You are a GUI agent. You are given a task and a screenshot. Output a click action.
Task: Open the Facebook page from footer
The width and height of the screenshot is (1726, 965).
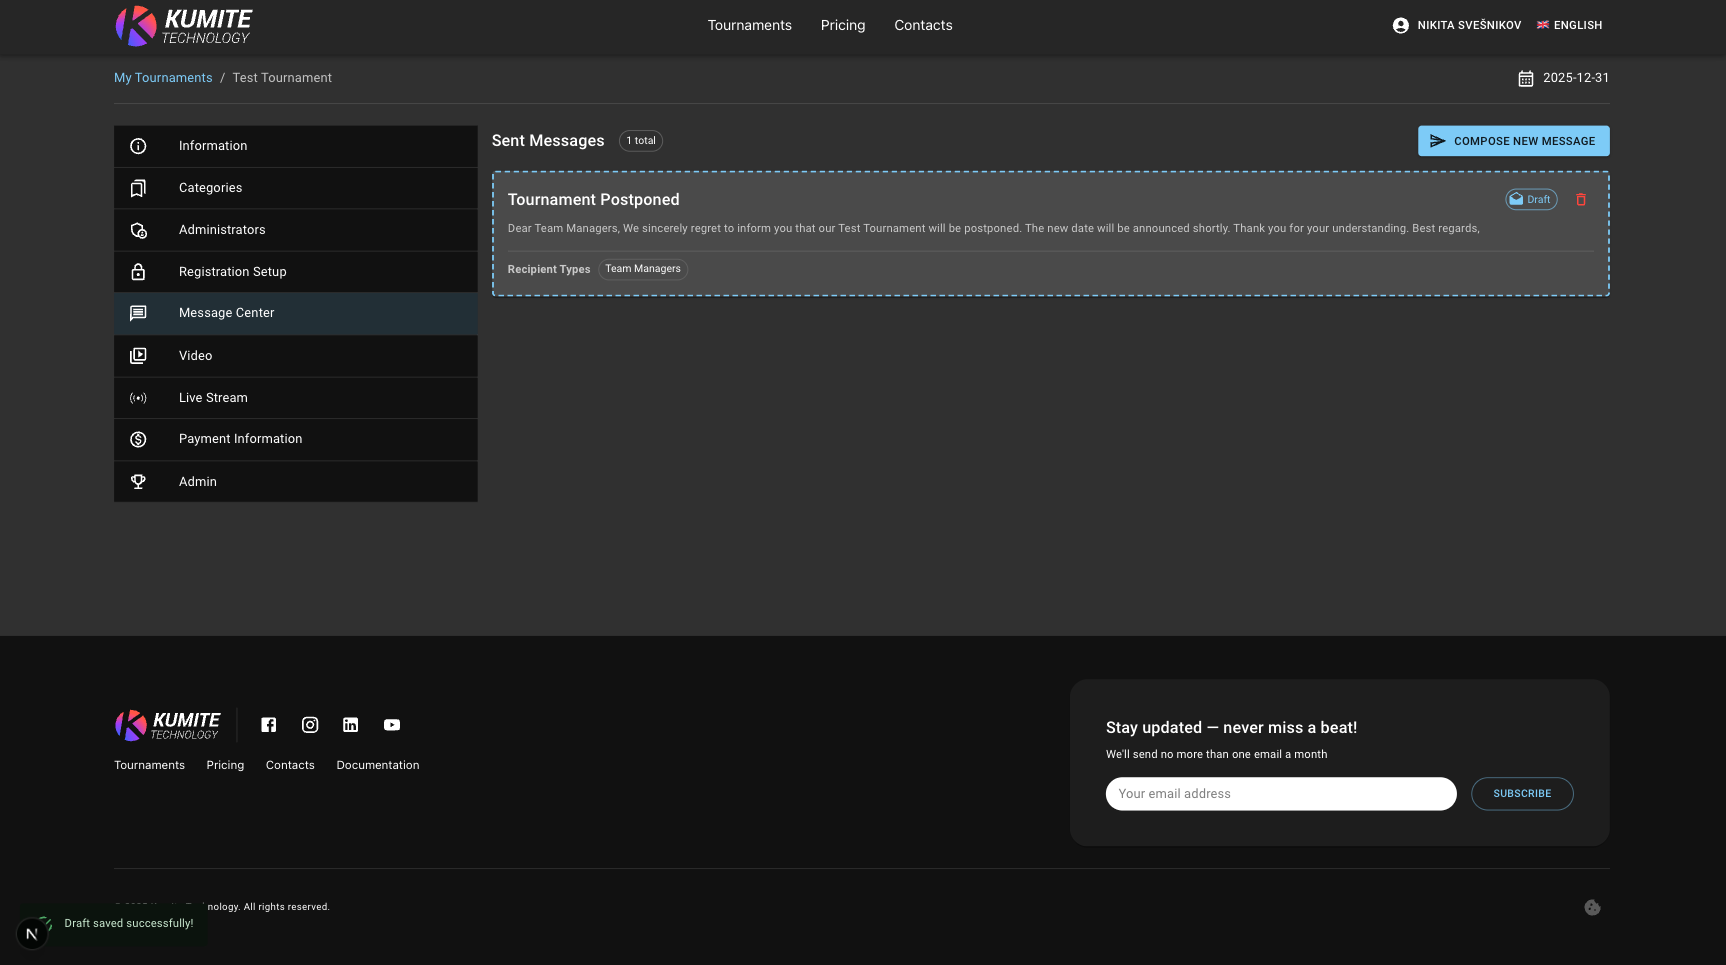pyautogui.click(x=269, y=725)
